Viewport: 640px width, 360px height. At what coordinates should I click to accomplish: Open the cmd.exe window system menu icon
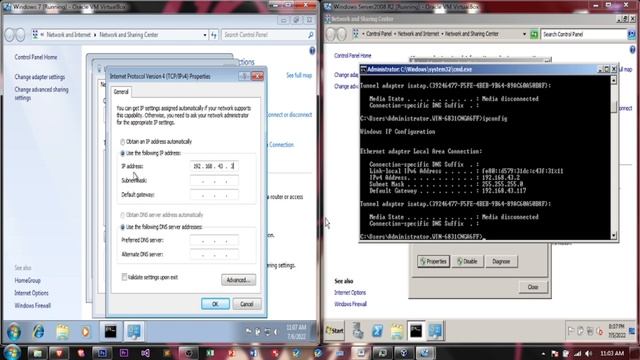(x=363, y=69)
